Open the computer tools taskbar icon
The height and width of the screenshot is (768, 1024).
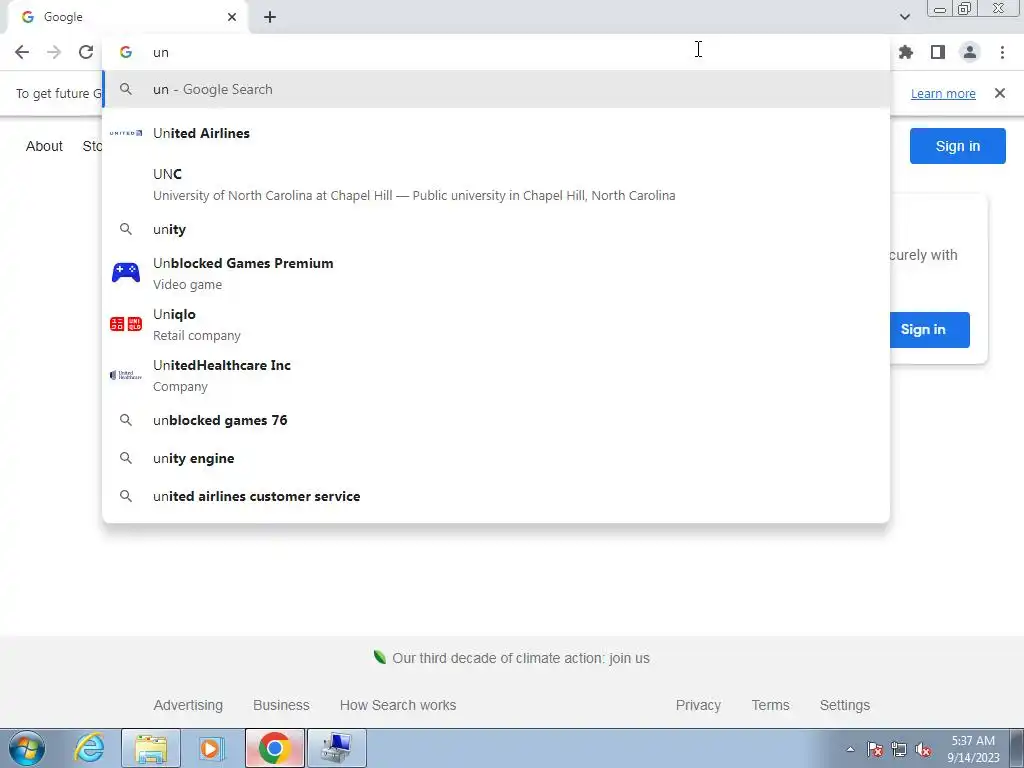click(x=337, y=748)
